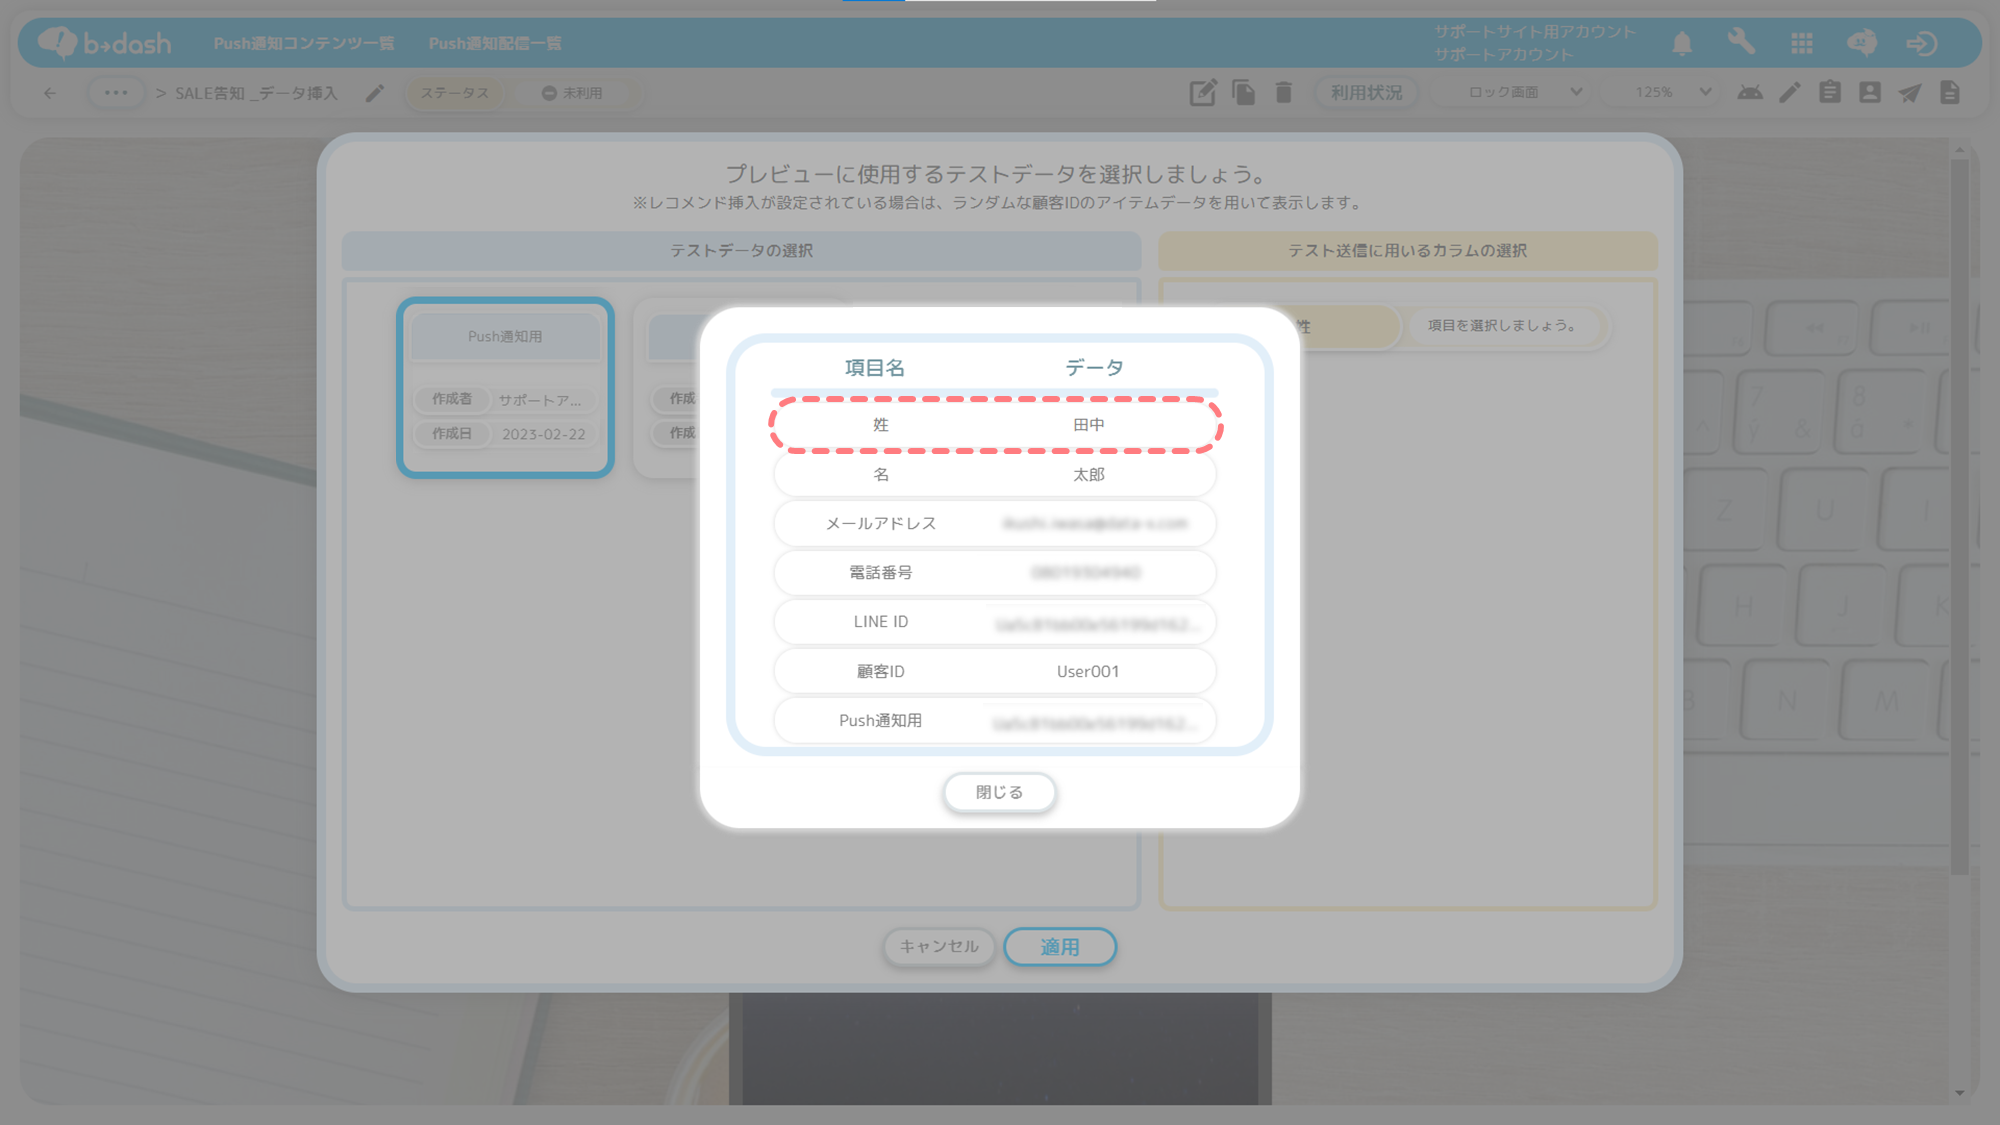Click the paper plane send icon
This screenshot has height=1125, width=2000.
pos(1910,93)
